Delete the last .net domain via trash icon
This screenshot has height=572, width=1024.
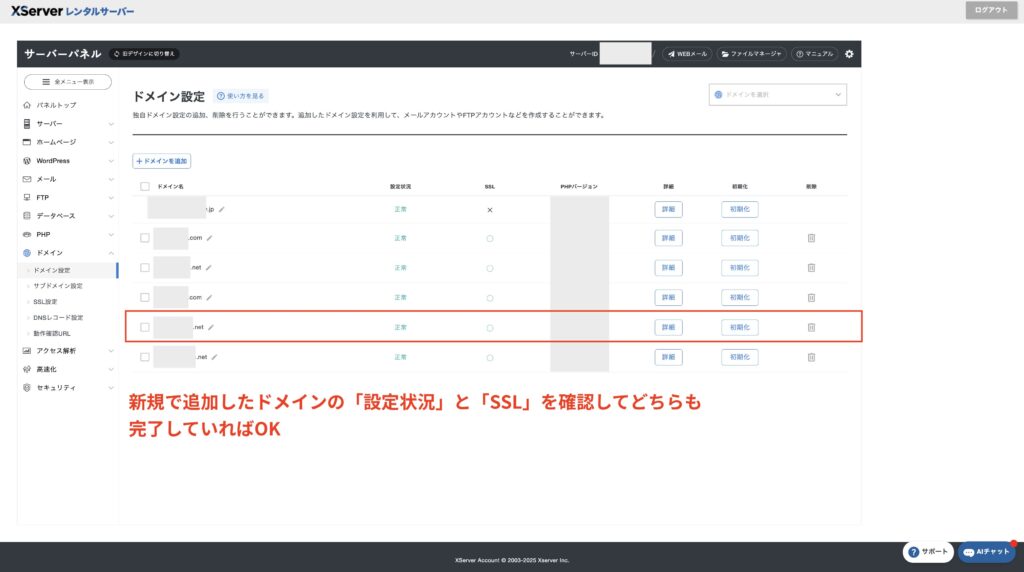[811, 357]
